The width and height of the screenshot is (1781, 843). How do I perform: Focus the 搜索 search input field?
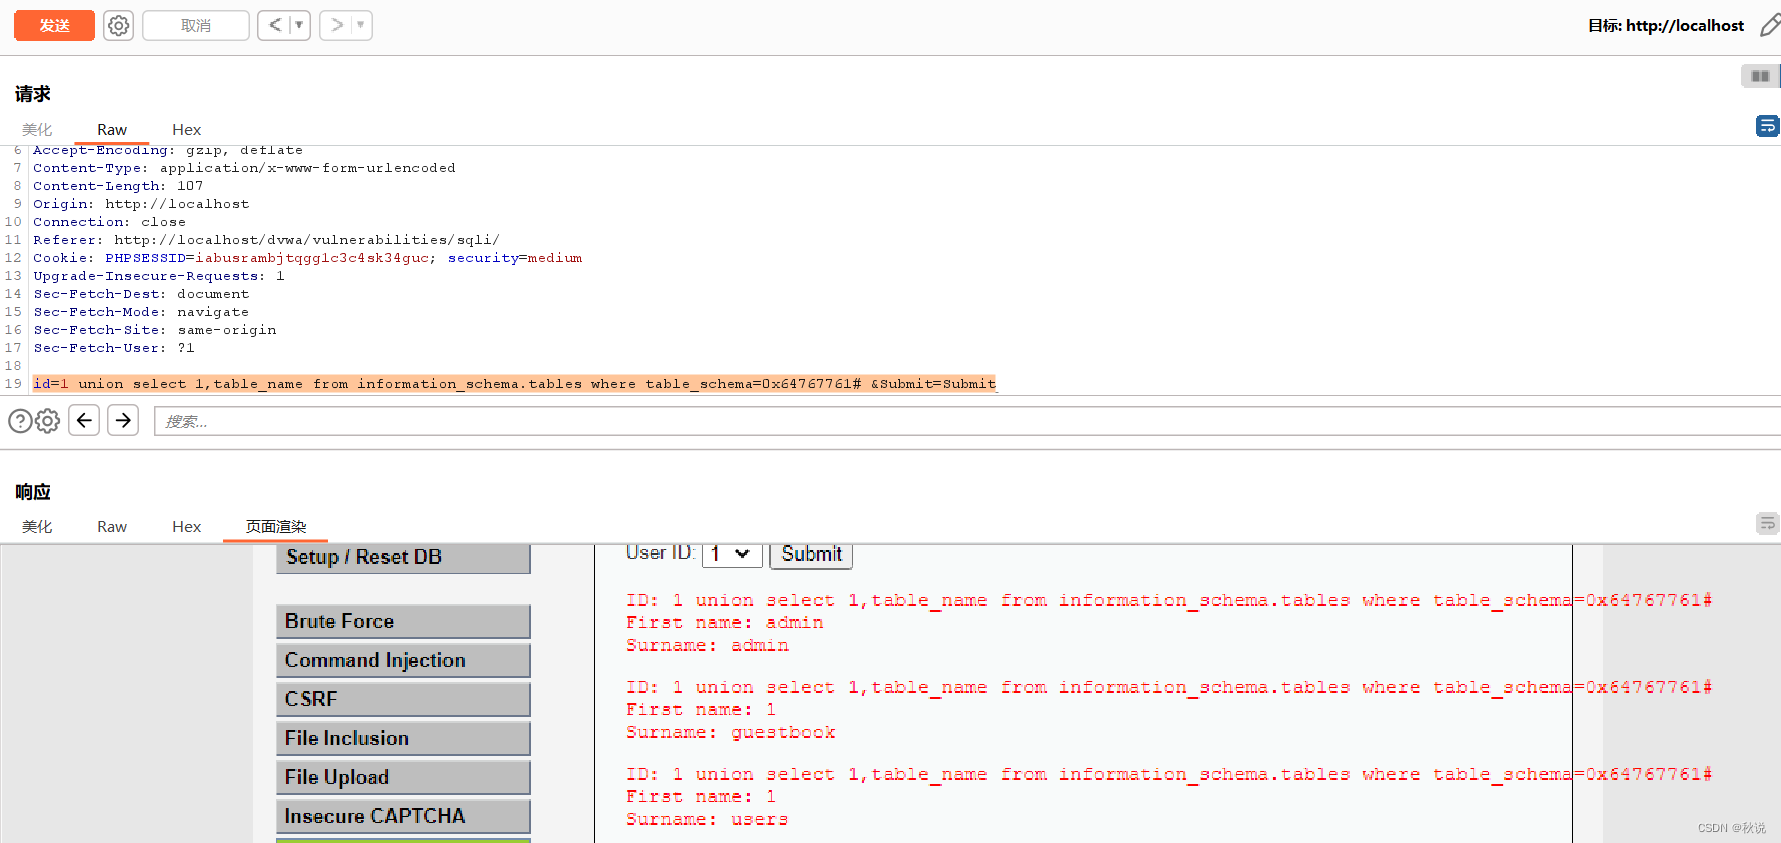point(967,421)
